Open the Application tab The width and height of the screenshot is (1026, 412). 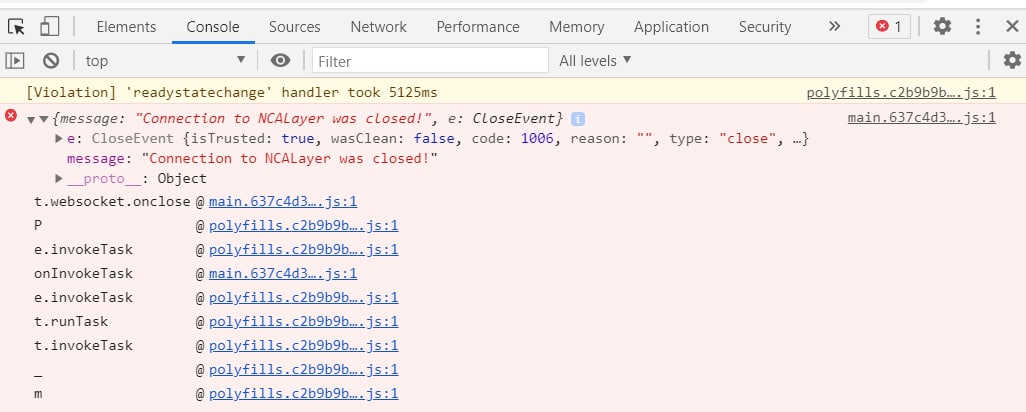pyautogui.click(x=671, y=27)
